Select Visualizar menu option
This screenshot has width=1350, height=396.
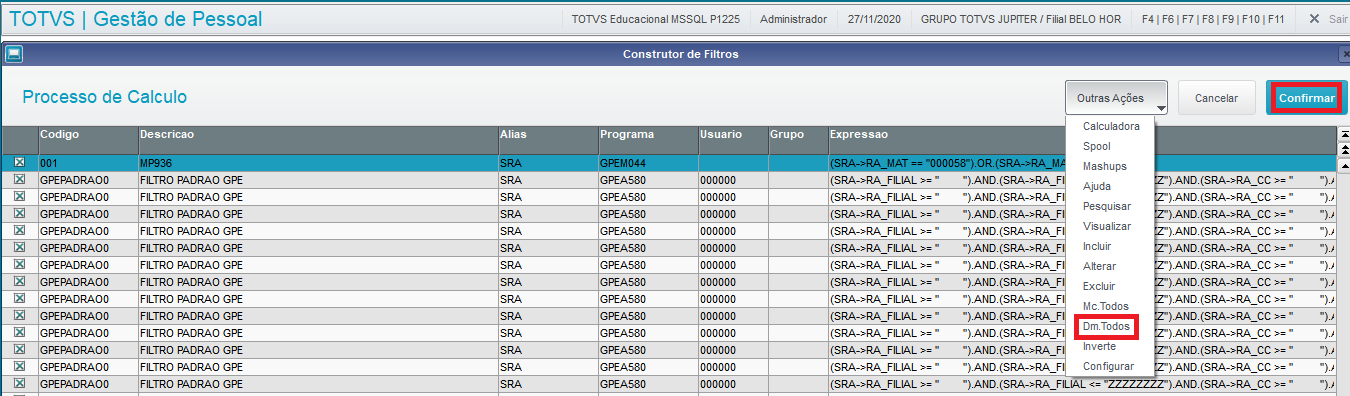(1106, 226)
